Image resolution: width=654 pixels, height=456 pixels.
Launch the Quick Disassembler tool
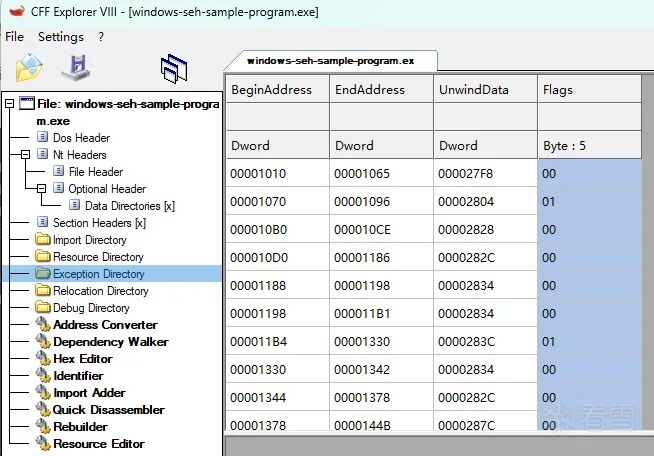click(x=108, y=410)
